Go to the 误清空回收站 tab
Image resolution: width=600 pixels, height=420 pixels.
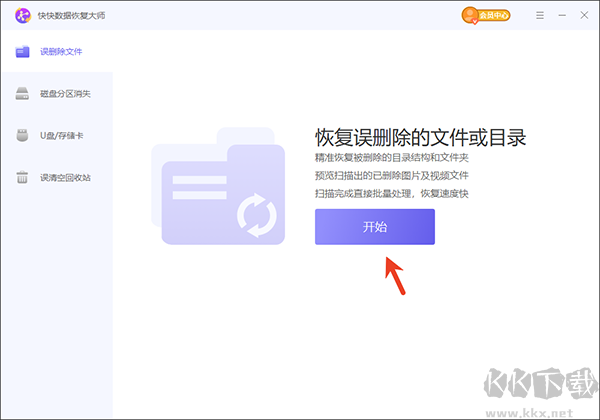tap(57, 177)
